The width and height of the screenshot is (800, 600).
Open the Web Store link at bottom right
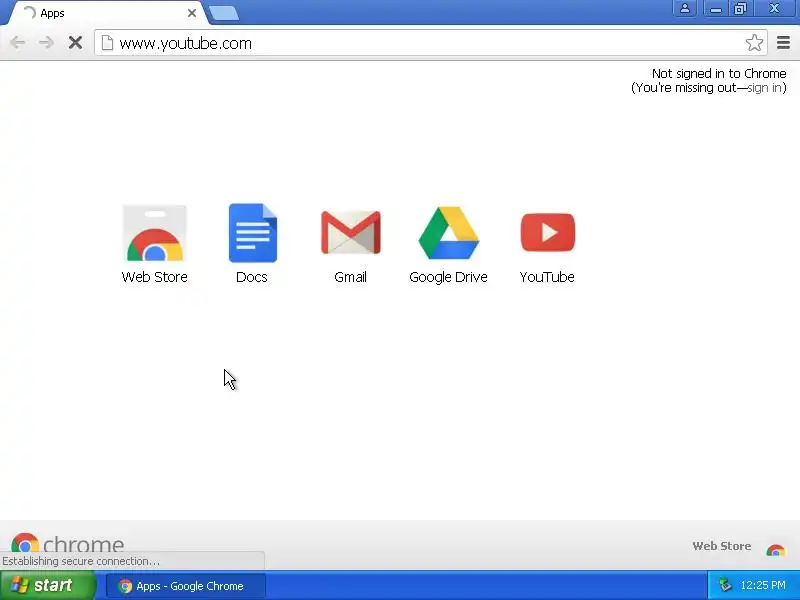click(721, 546)
